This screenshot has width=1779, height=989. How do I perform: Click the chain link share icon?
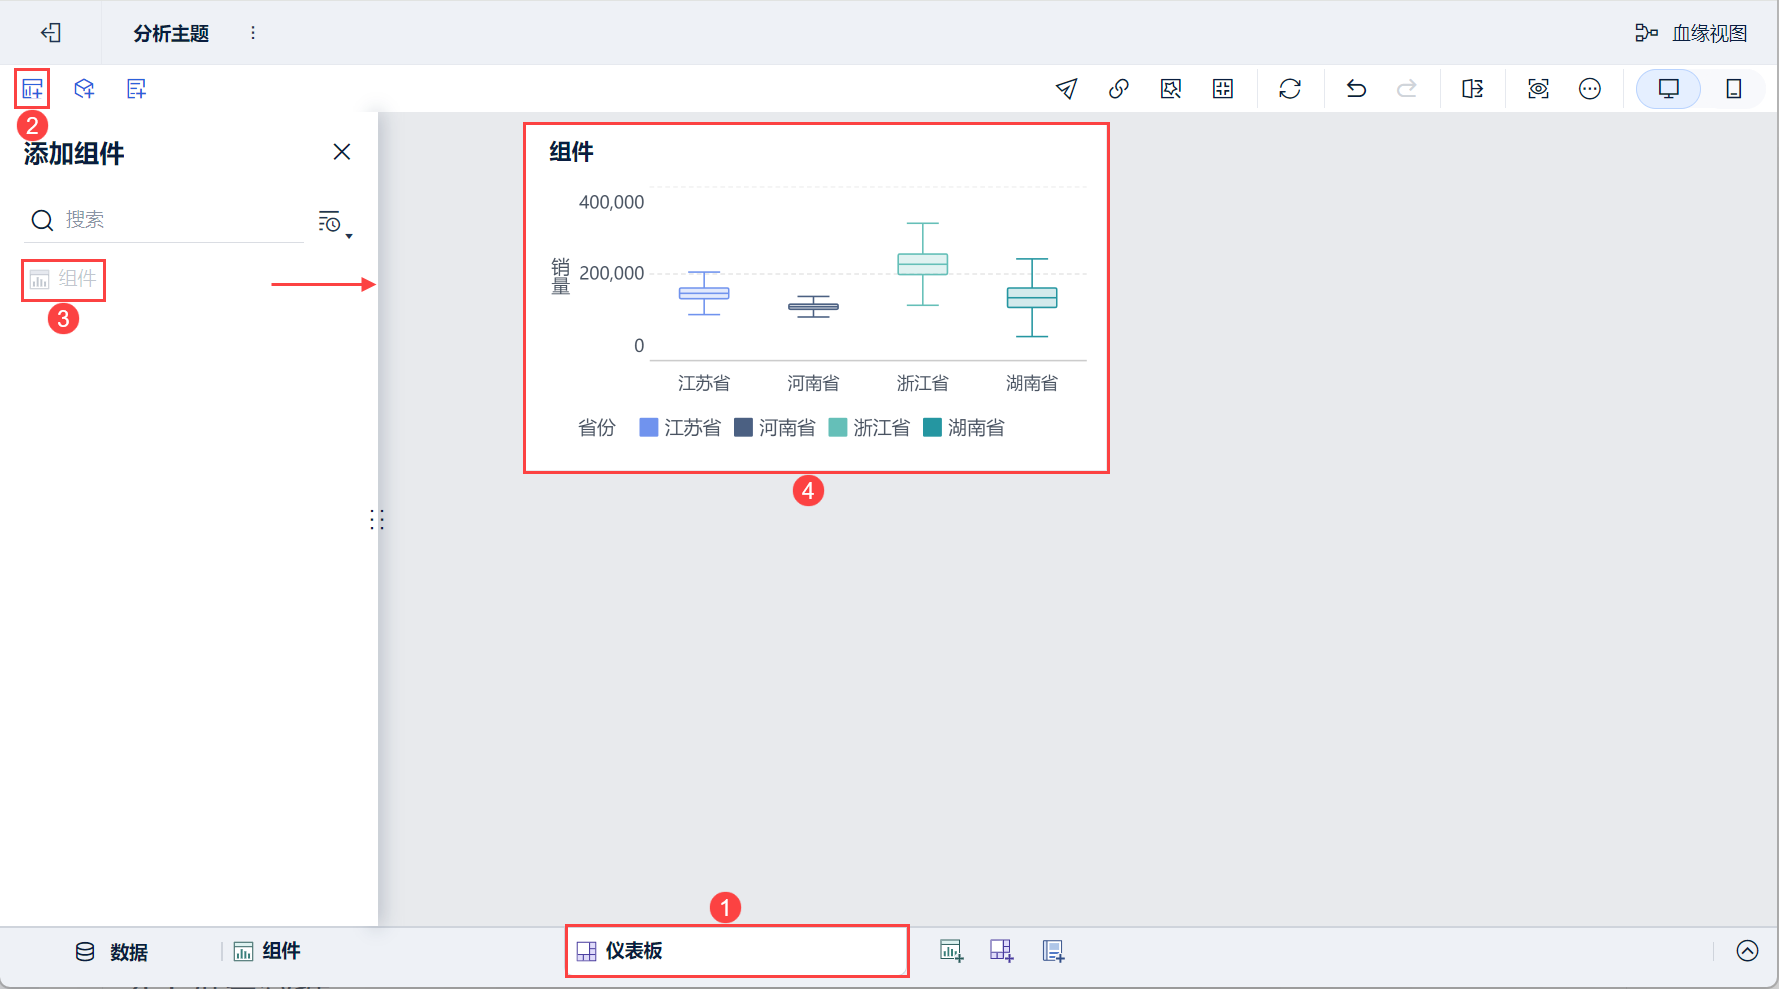click(x=1119, y=89)
